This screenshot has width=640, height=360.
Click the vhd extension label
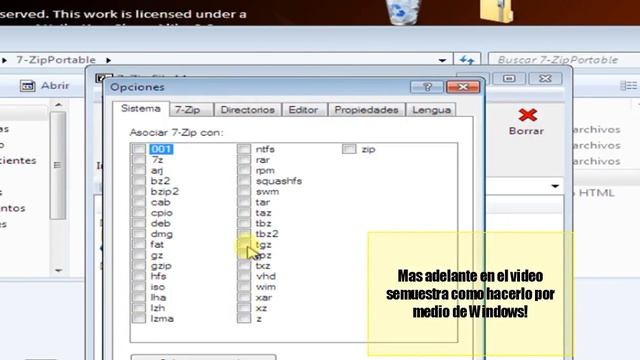[x=266, y=276]
